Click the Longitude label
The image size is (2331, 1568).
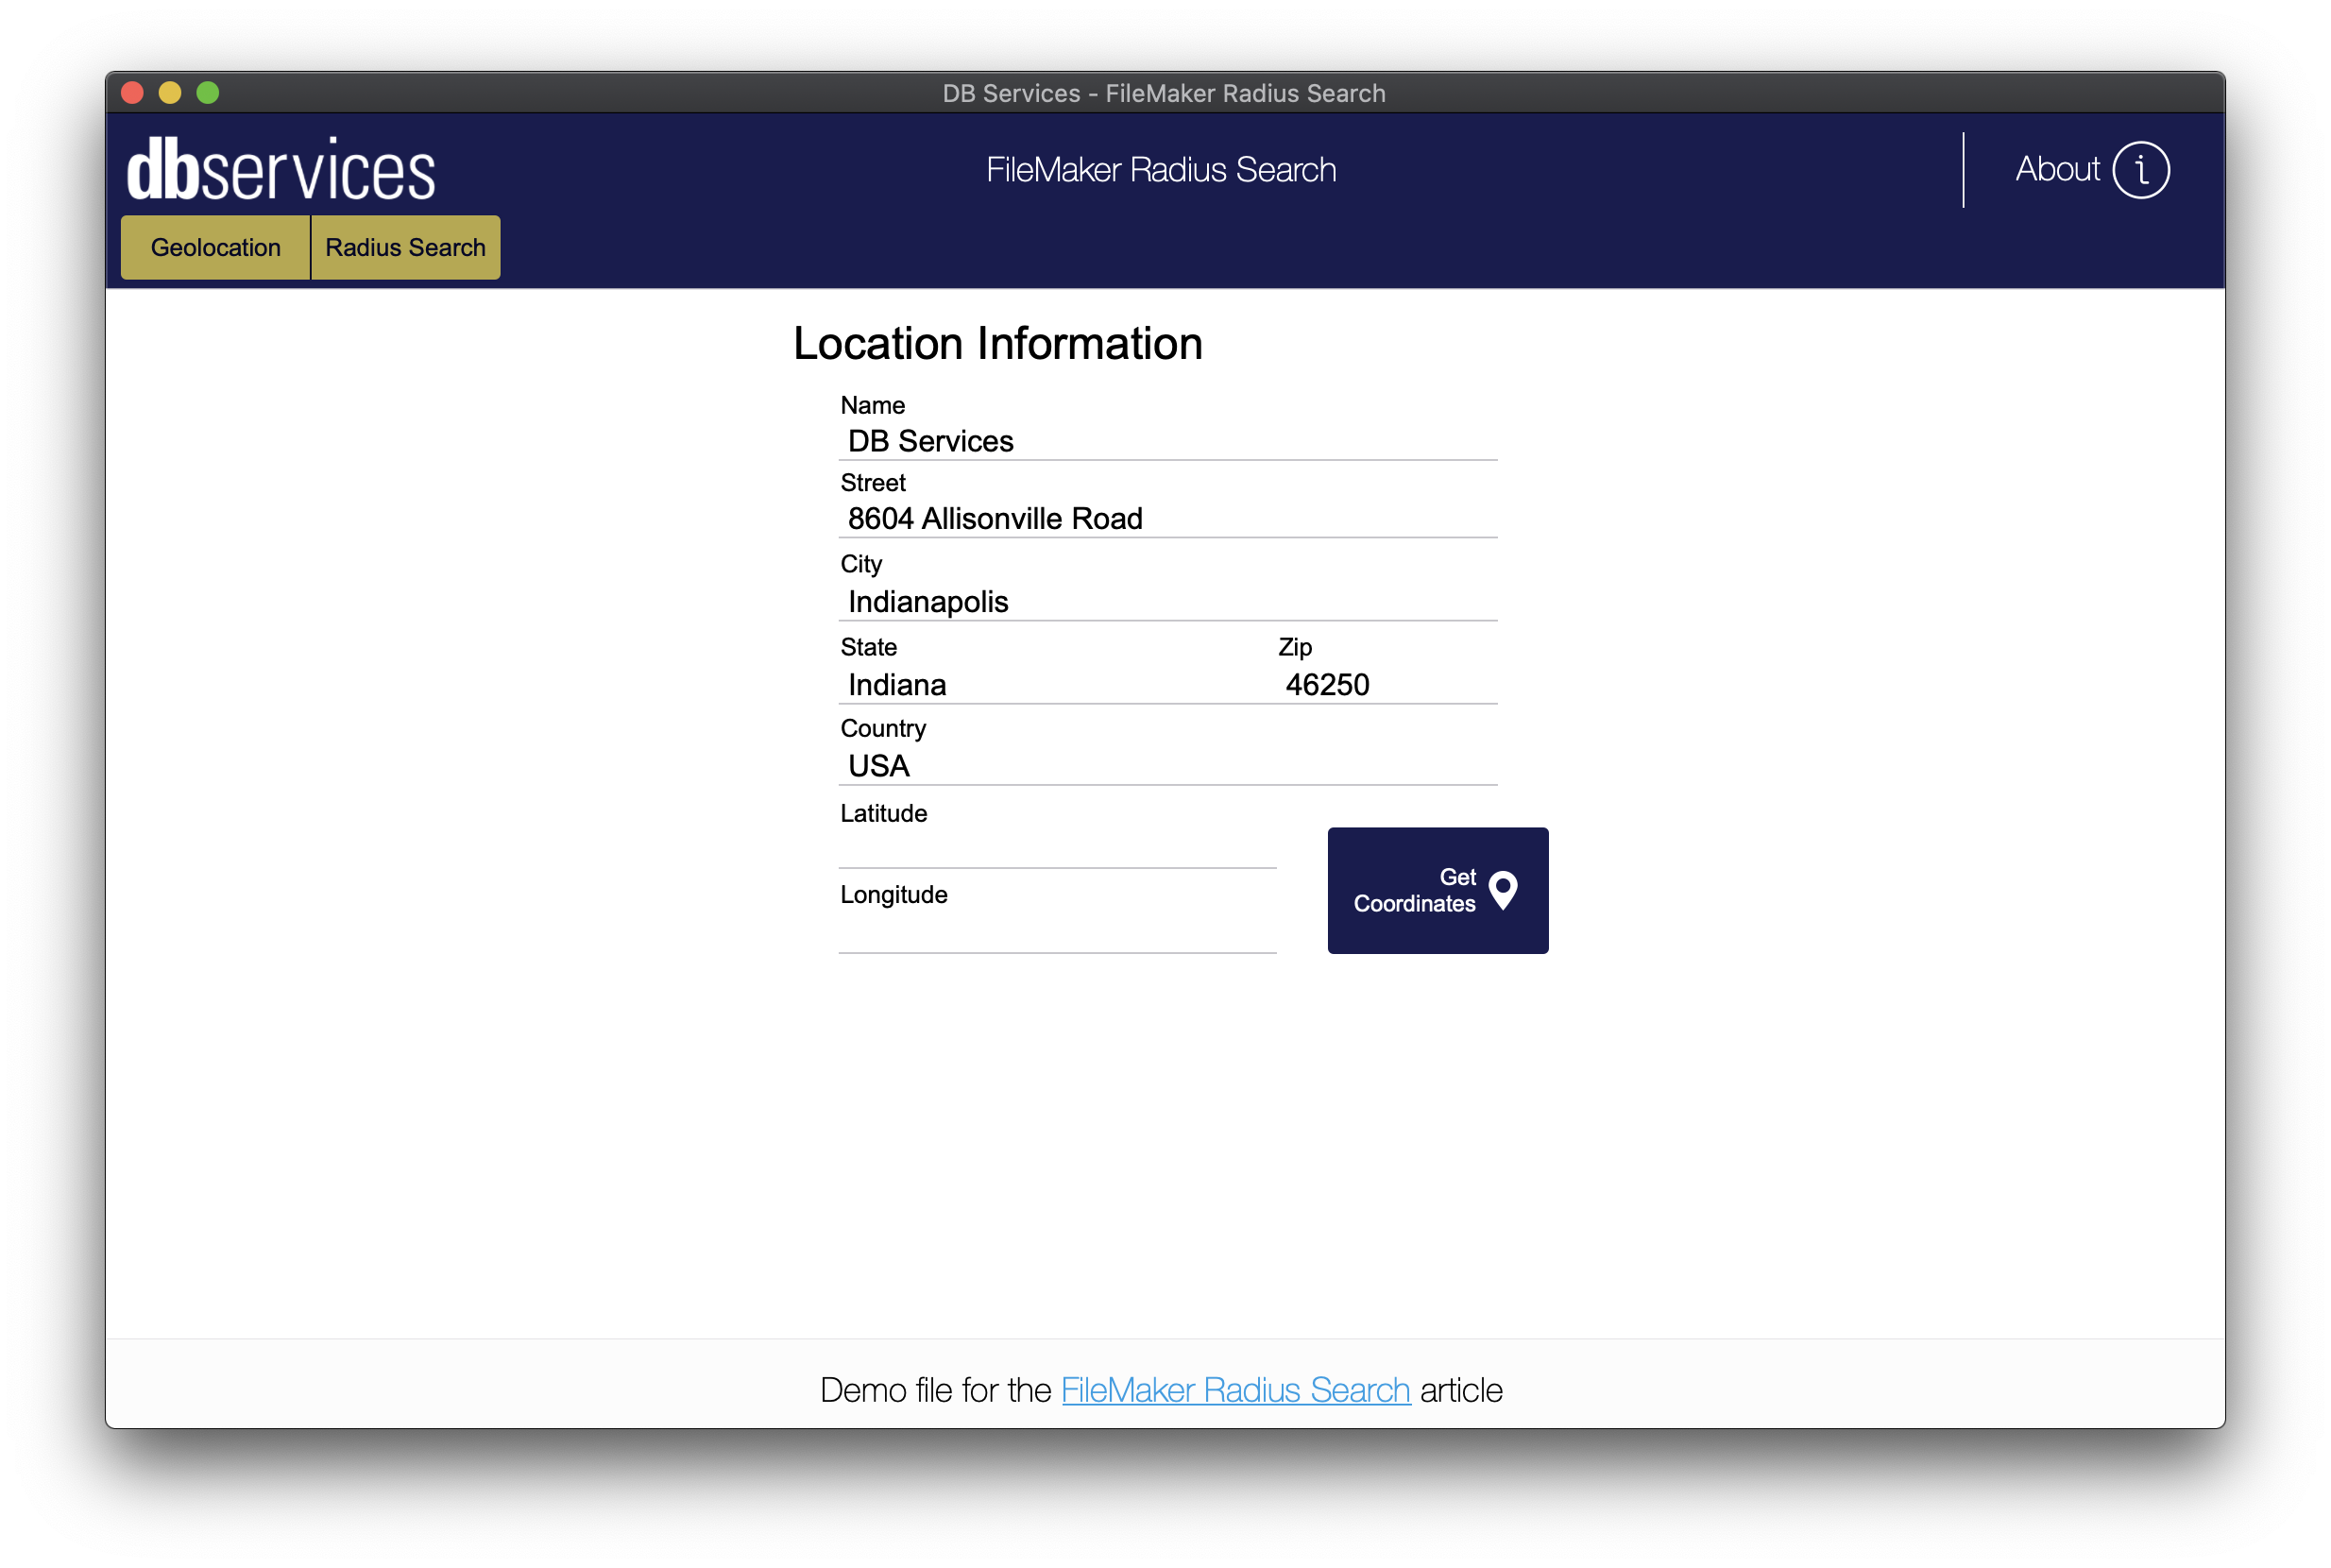893,894
